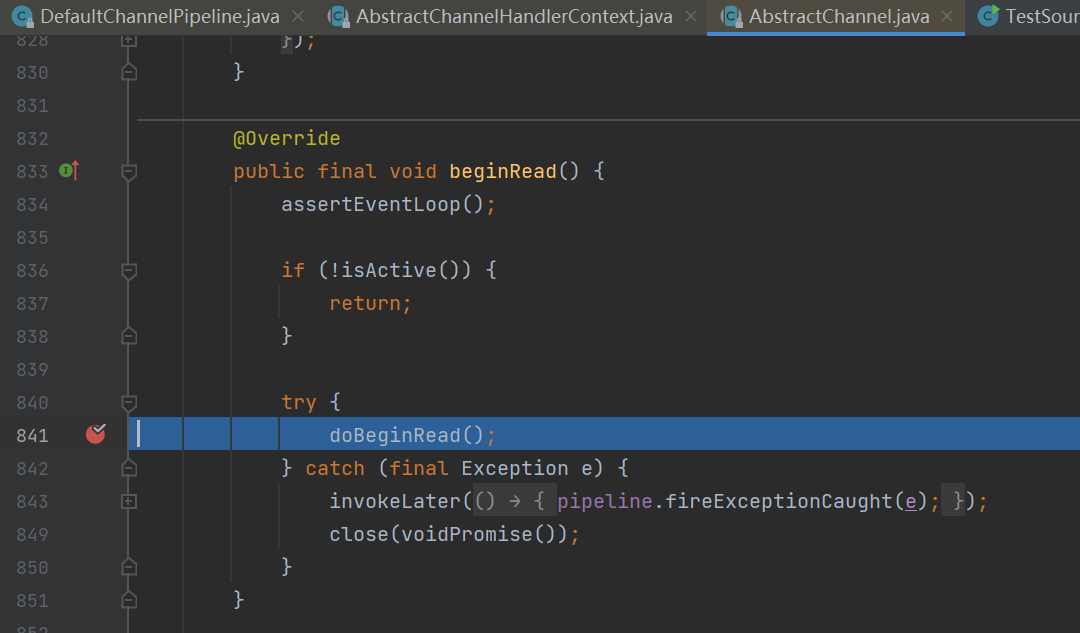Collapse the catch block fold marker
This screenshot has width=1080, height=633.
coord(128,468)
